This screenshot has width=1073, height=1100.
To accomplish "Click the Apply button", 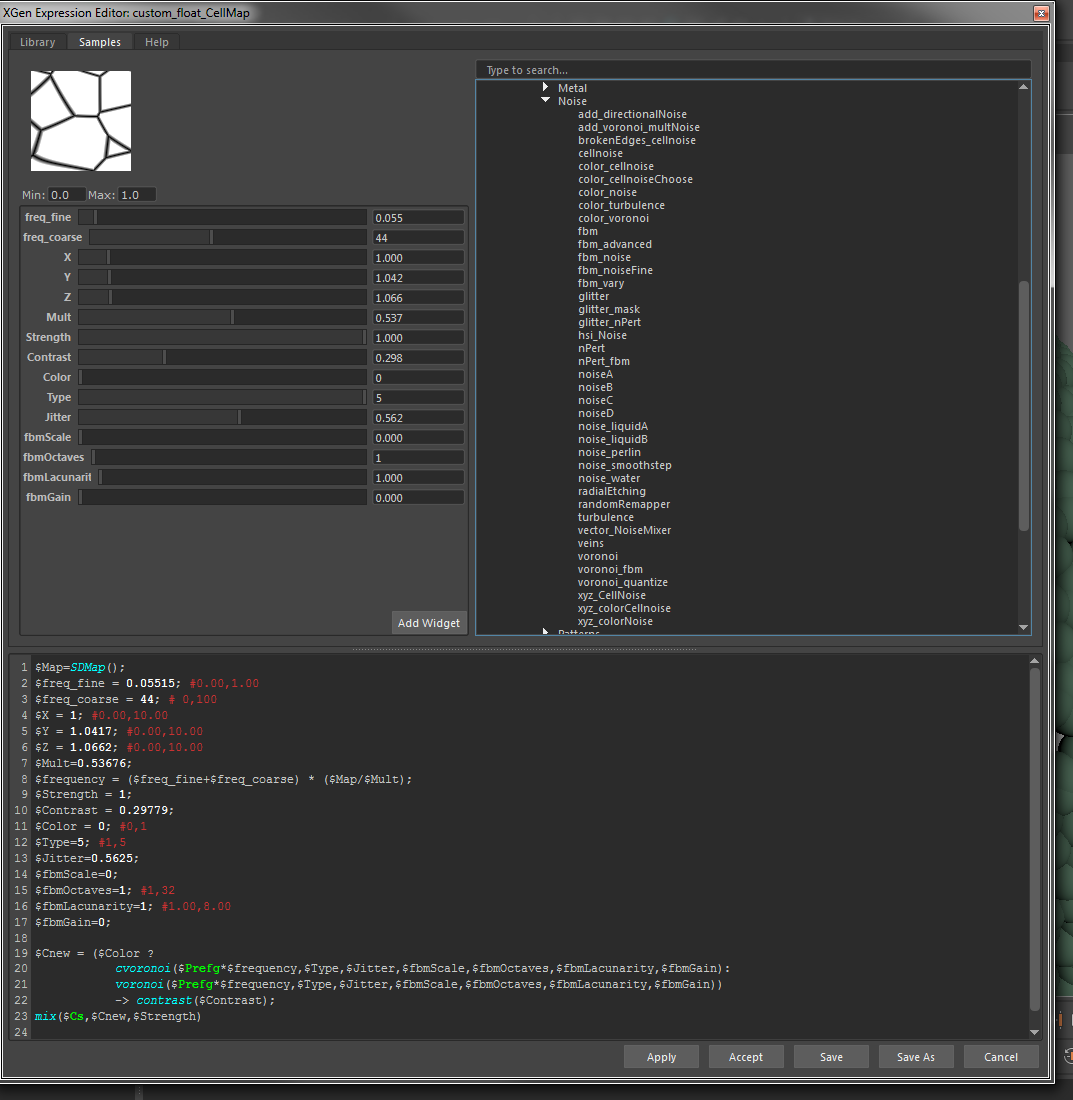I will click(x=660, y=1056).
